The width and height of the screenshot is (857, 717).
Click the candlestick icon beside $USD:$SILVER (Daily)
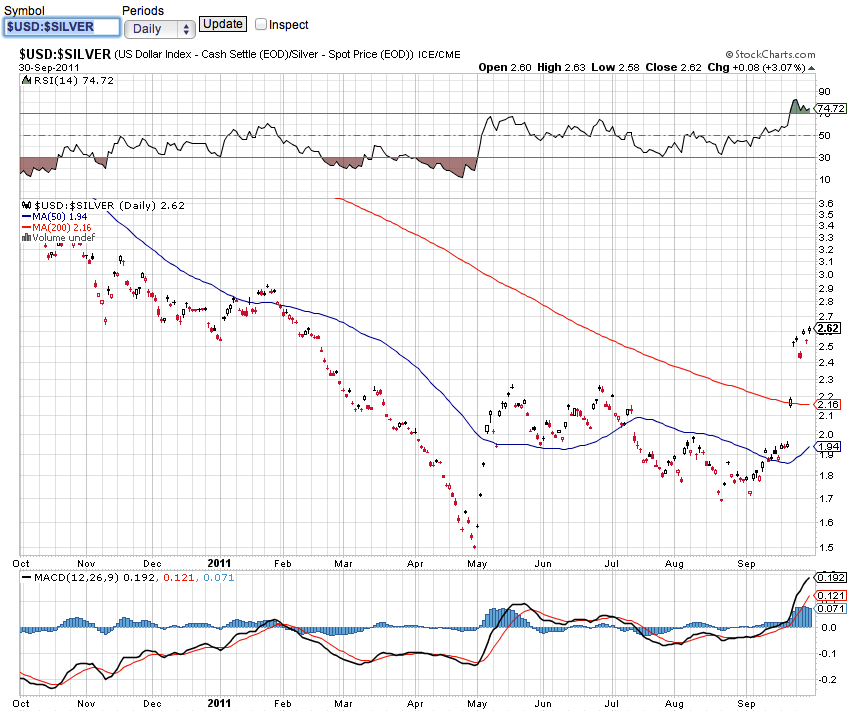point(25,205)
